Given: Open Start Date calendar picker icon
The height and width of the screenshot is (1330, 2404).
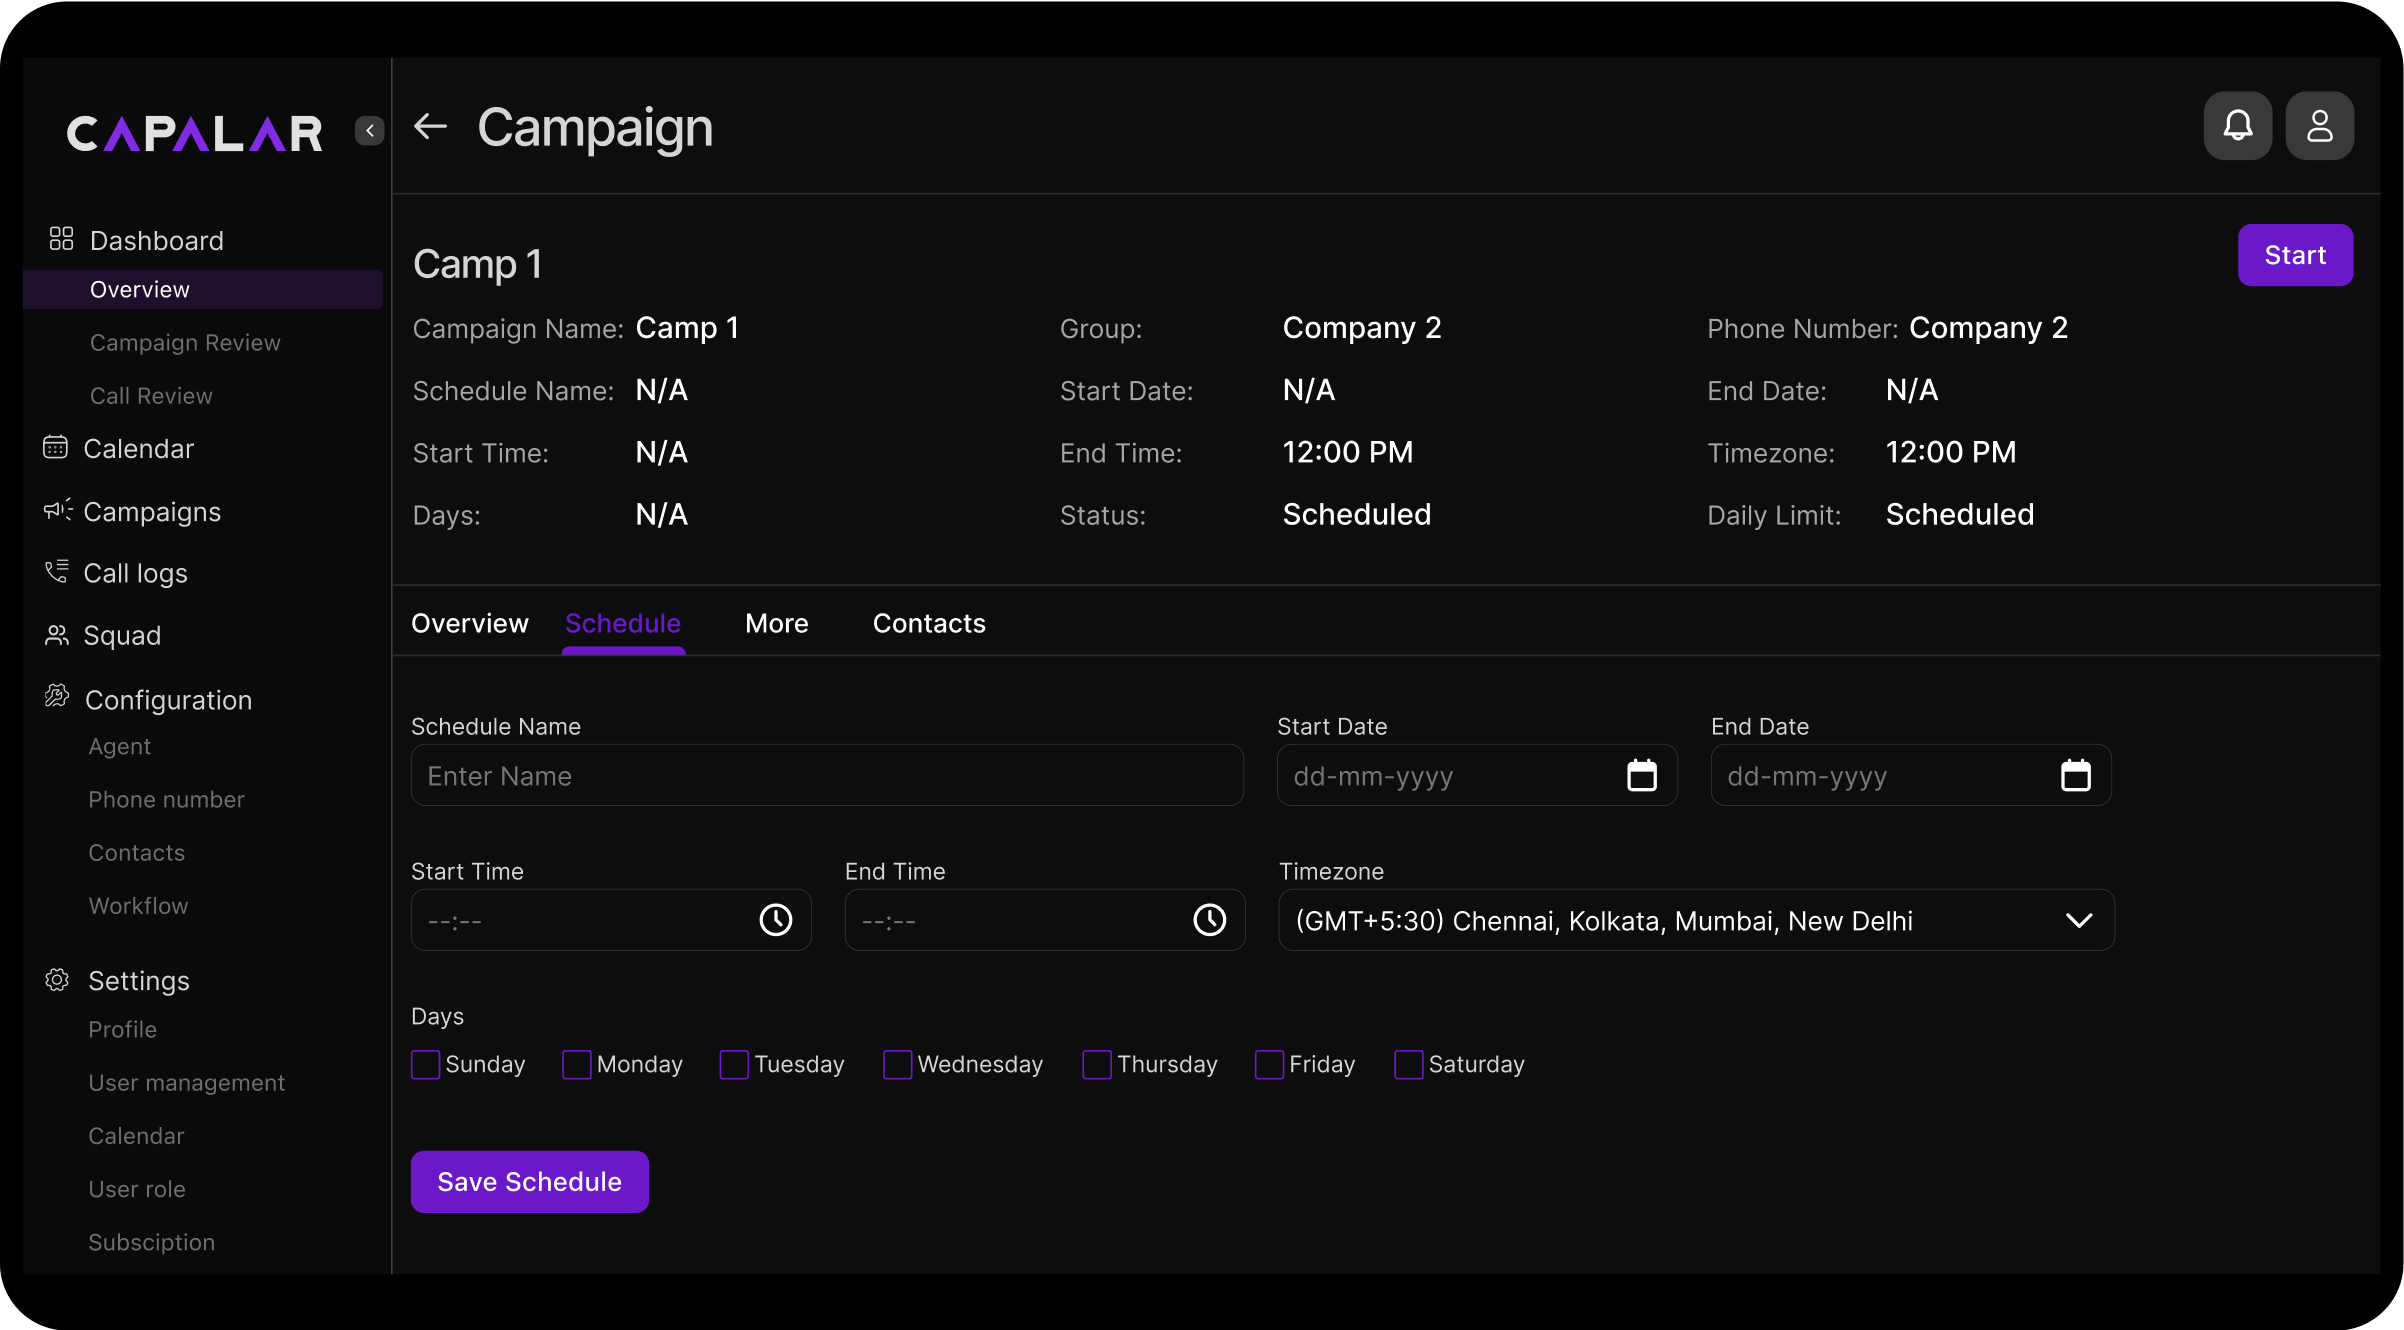Looking at the screenshot, I should [1641, 776].
